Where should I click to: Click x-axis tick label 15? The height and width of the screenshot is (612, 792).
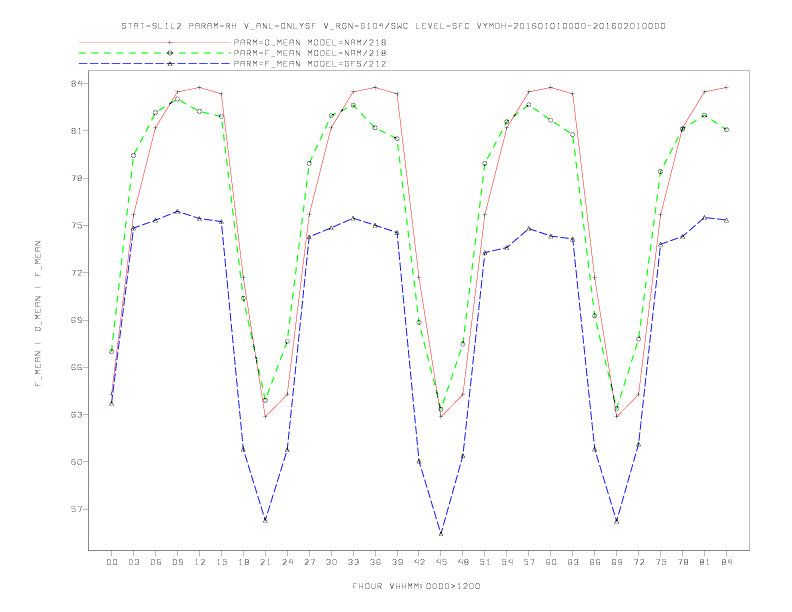(221, 562)
